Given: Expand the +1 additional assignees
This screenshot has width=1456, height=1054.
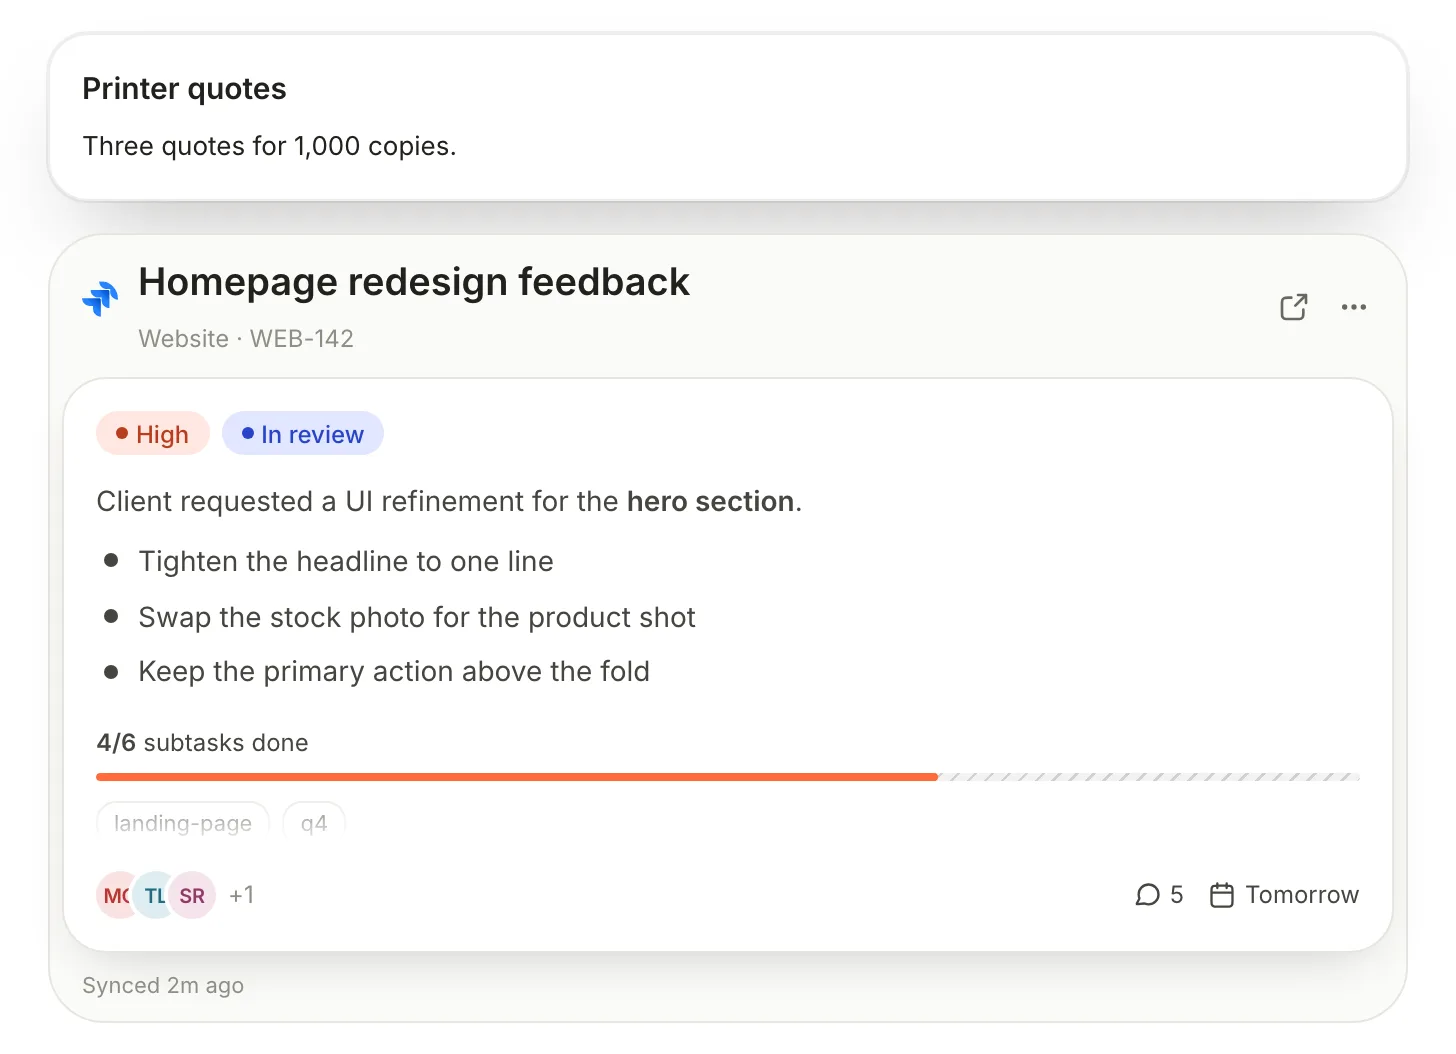Looking at the screenshot, I should (242, 895).
